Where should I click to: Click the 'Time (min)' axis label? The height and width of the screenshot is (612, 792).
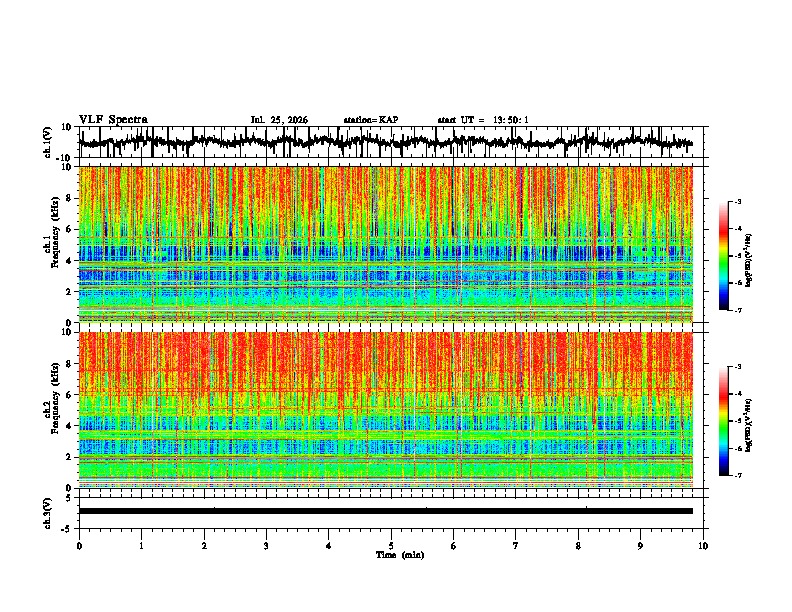pyautogui.click(x=400, y=555)
